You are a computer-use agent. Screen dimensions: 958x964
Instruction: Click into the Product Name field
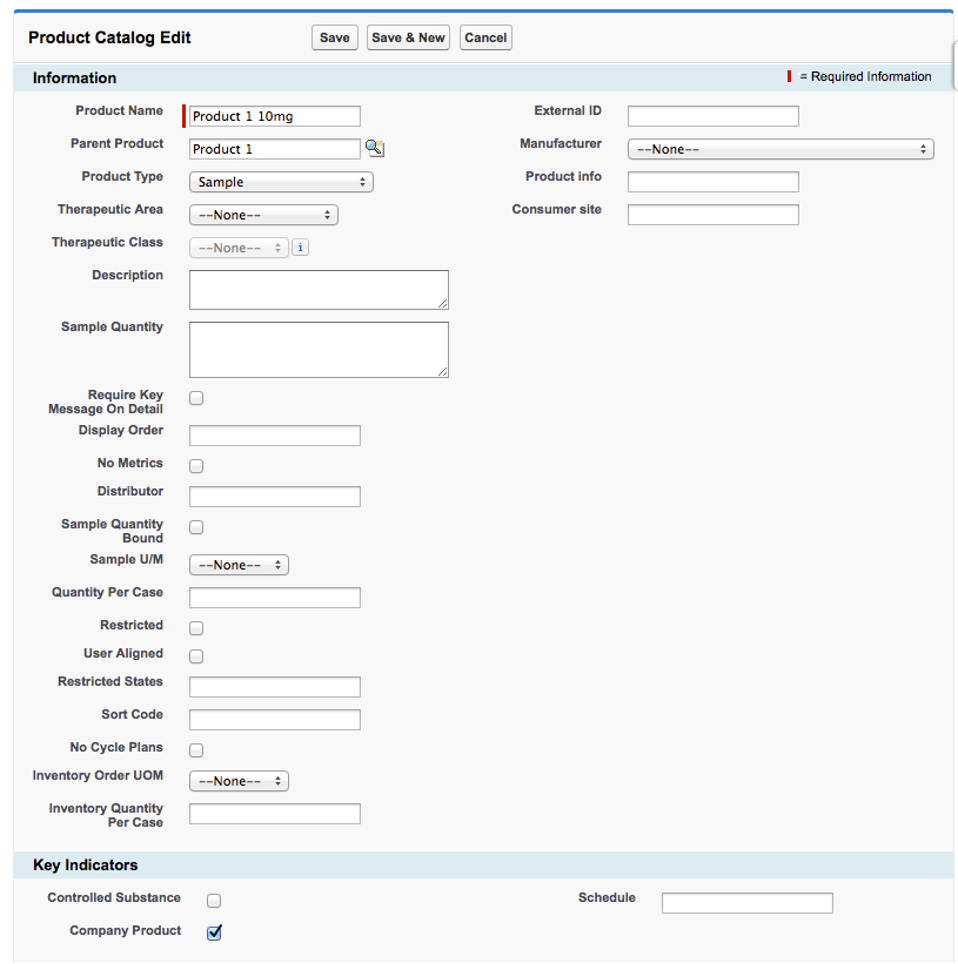coord(275,116)
